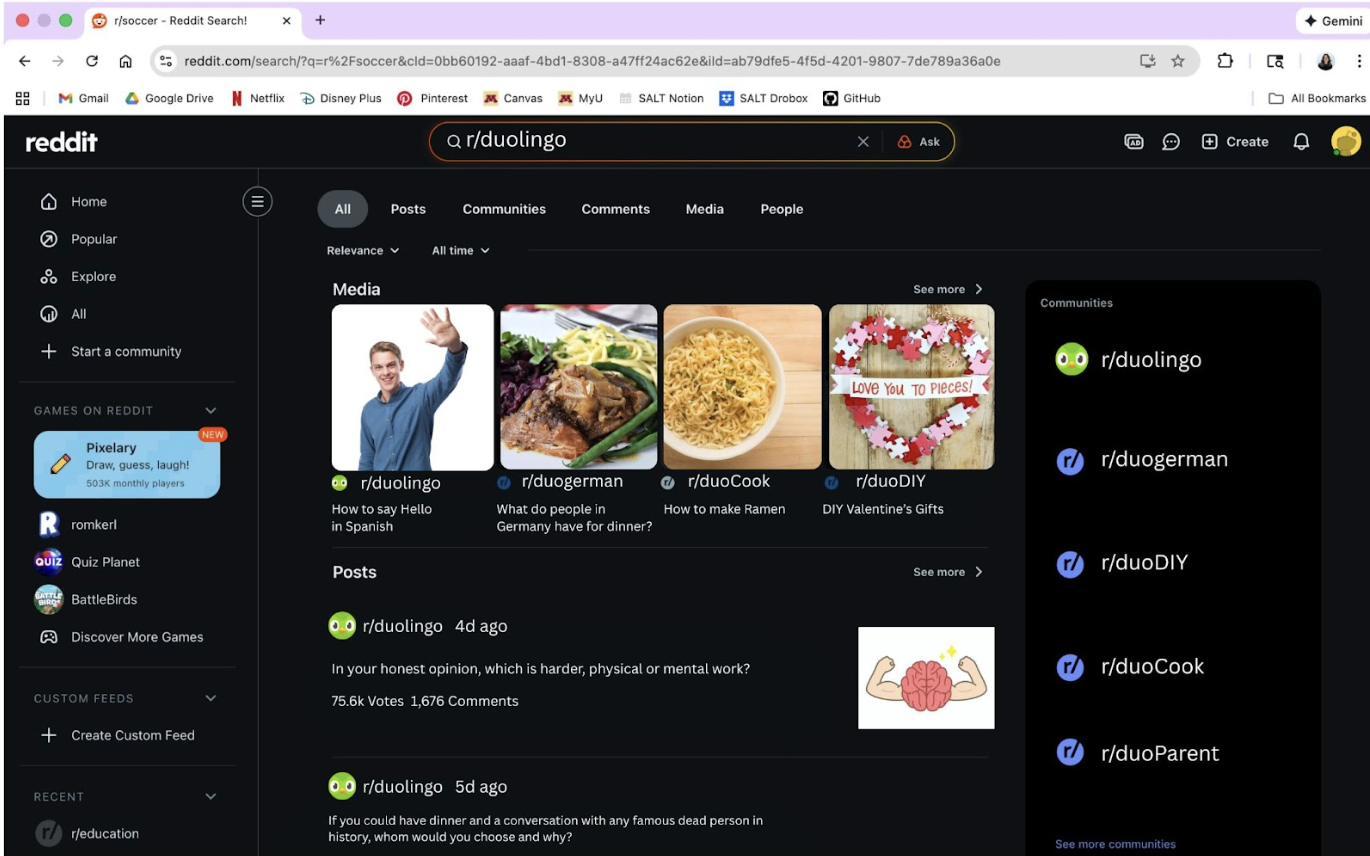Click See more for Media
This screenshot has height=856, width=1370.
pyautogui.click(x=948, y=289)
